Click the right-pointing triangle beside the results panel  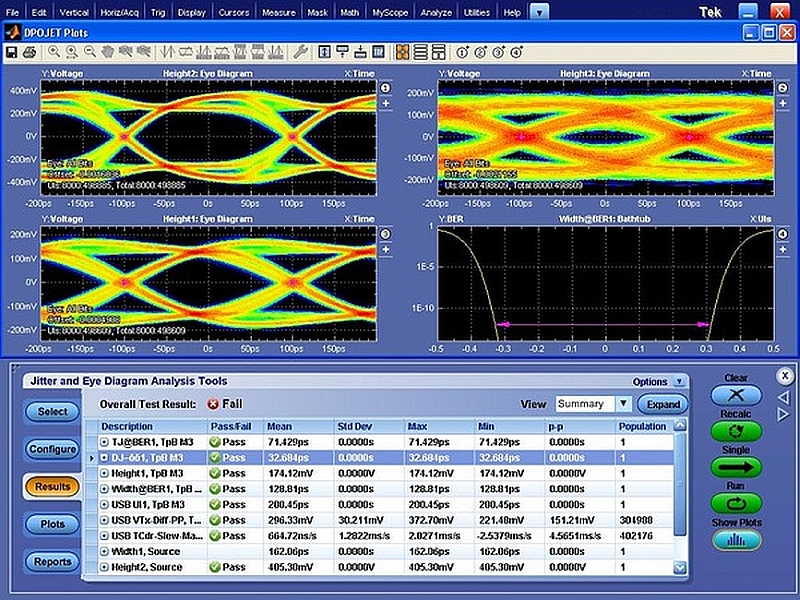click(x=784, y=414)
